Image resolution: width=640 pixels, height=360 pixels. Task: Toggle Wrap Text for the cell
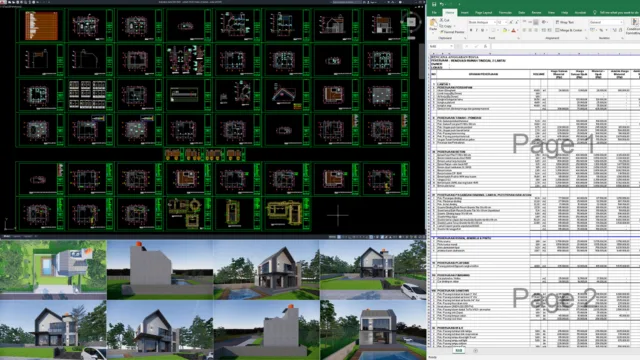565,22
